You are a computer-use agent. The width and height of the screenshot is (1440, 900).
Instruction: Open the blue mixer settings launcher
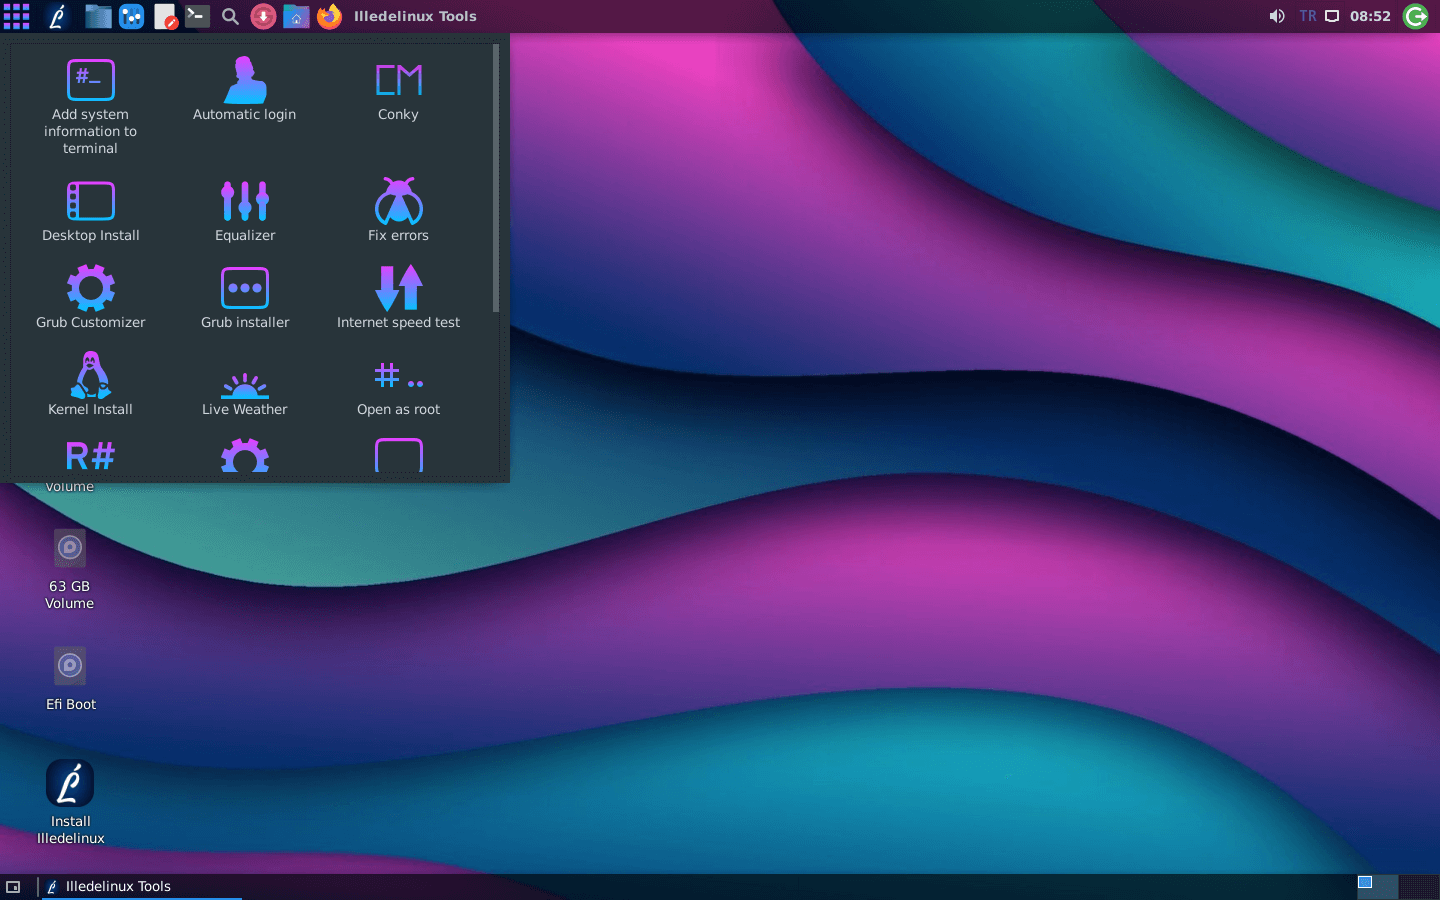(x=131, y=16)
